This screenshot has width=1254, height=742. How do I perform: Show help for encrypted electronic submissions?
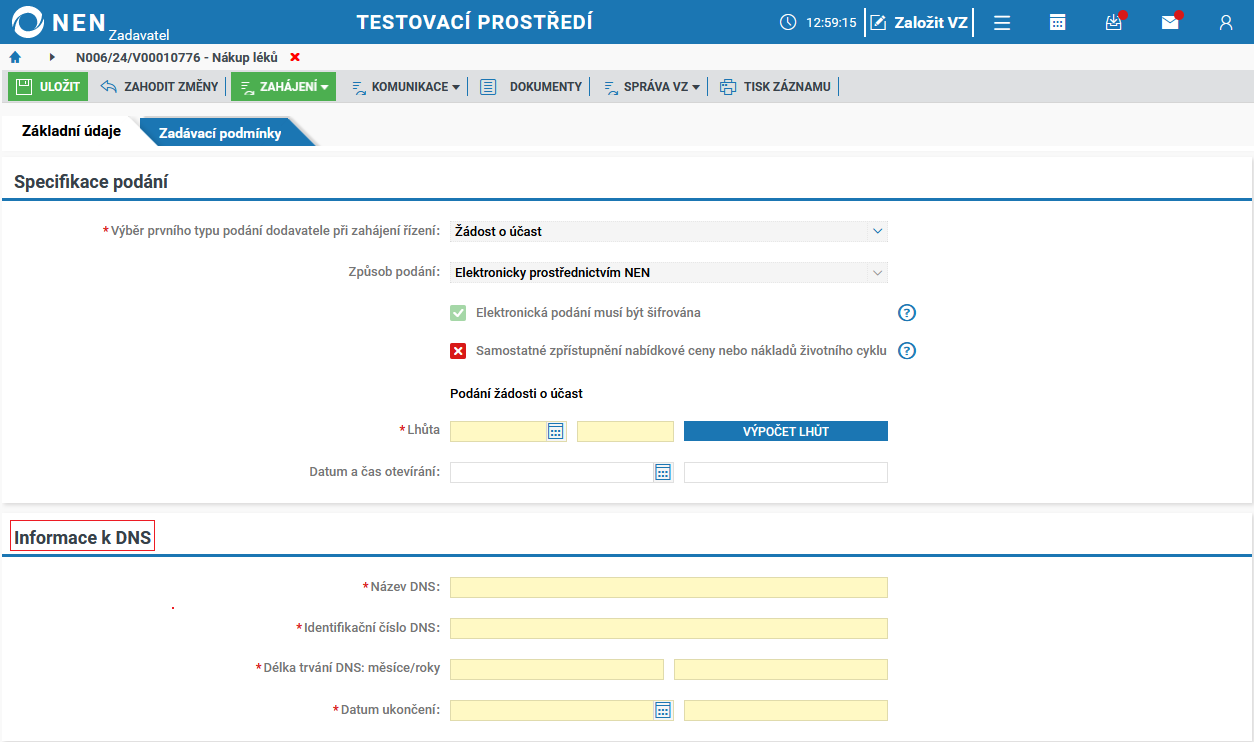click(907, 313)
